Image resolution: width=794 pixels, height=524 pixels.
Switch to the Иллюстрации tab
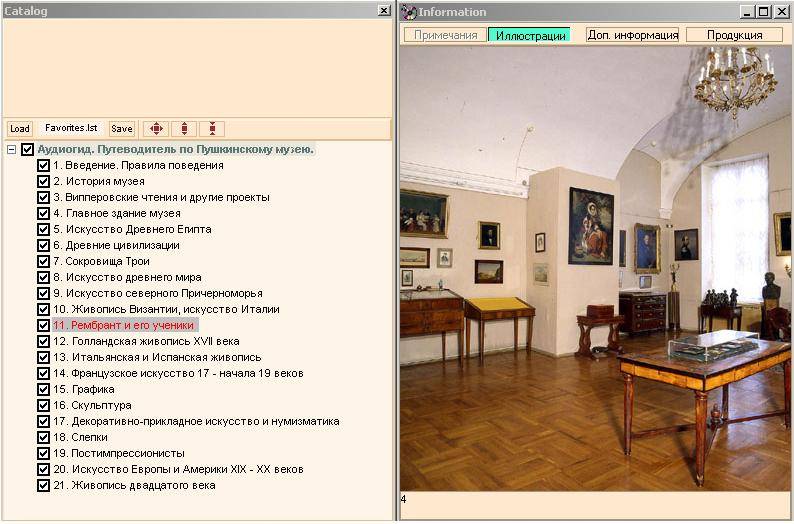pos(530,35)
